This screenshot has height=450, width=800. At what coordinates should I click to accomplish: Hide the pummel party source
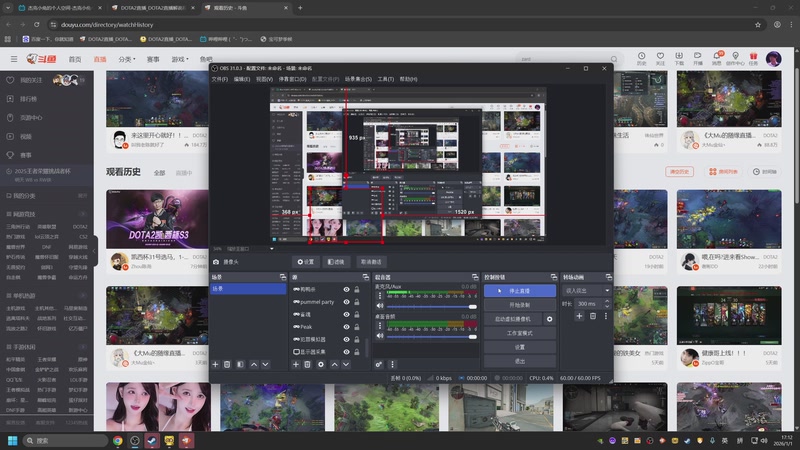[346, 301]
